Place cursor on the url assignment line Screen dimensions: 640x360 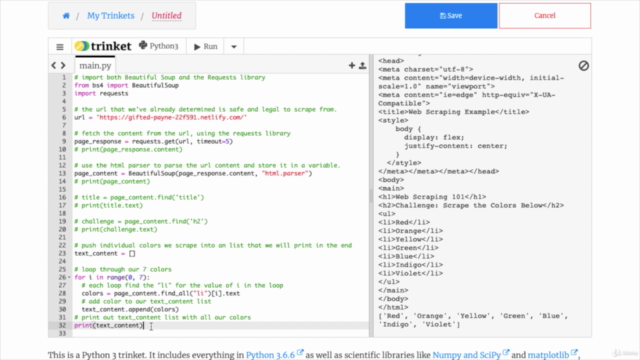(x=160, y=117)
